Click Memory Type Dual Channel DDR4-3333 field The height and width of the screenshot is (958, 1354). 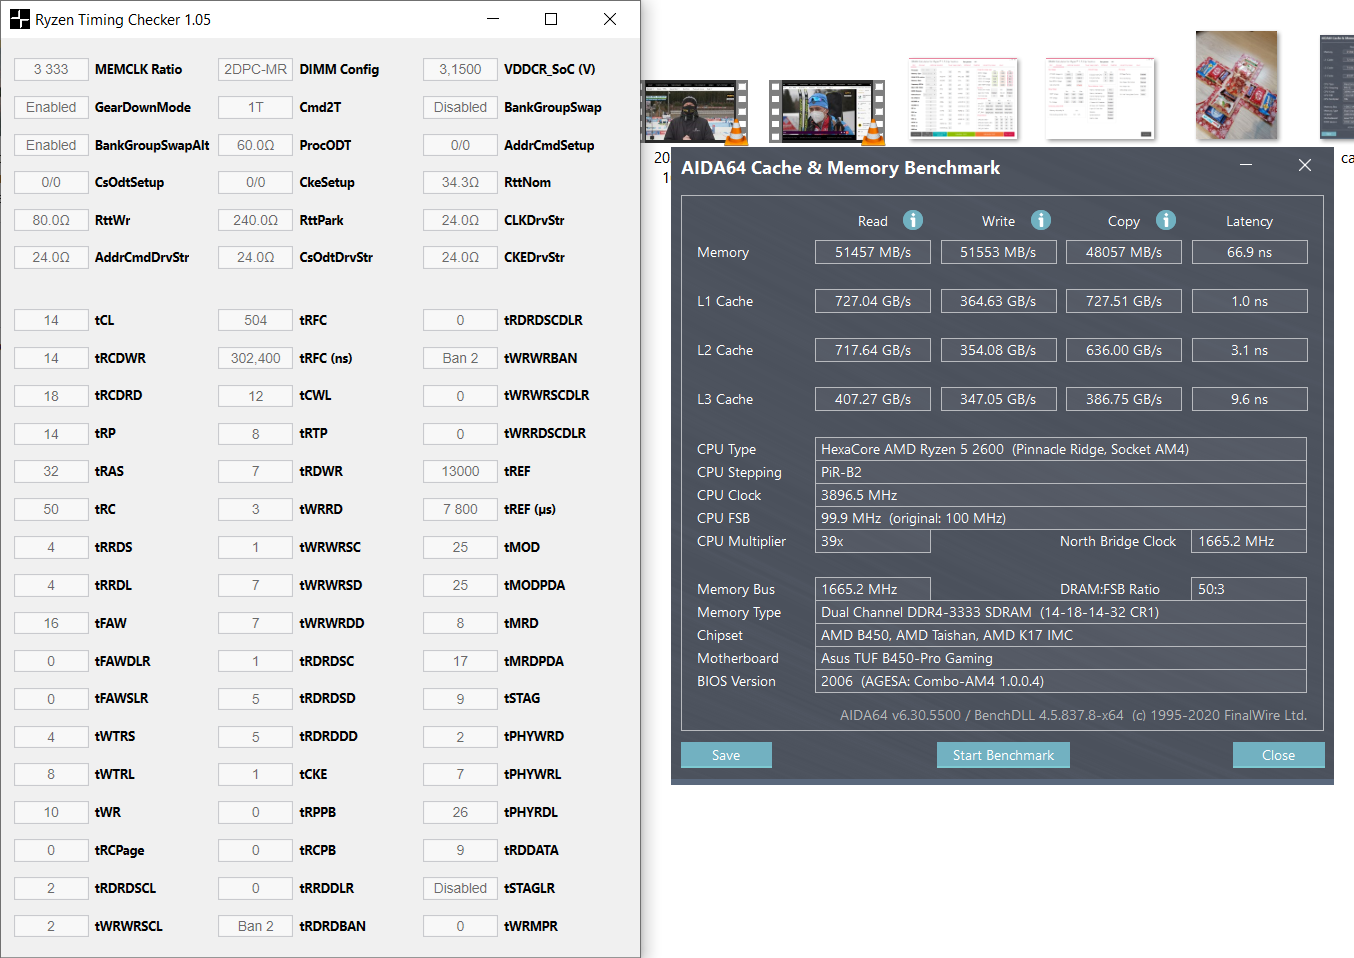1061,612
